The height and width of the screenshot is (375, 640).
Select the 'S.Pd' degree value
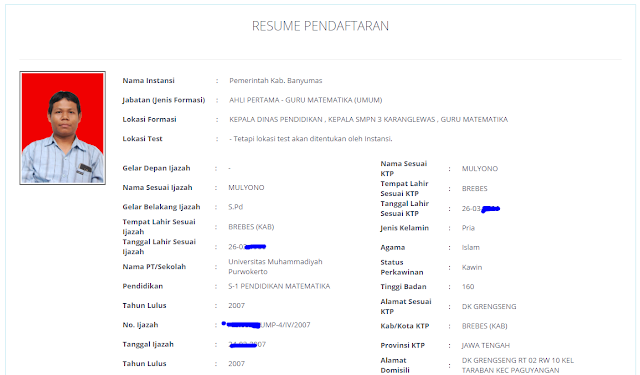click(x=236, y=207)
